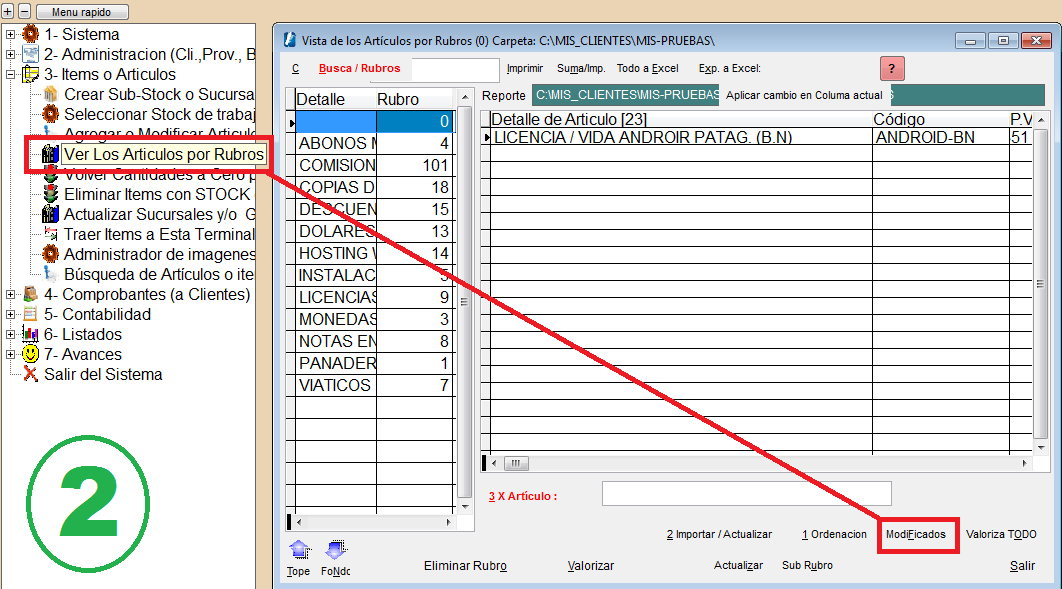Click the Reporte path field
The width and height of the screenshot is (1062, 589).
(626, 95)
